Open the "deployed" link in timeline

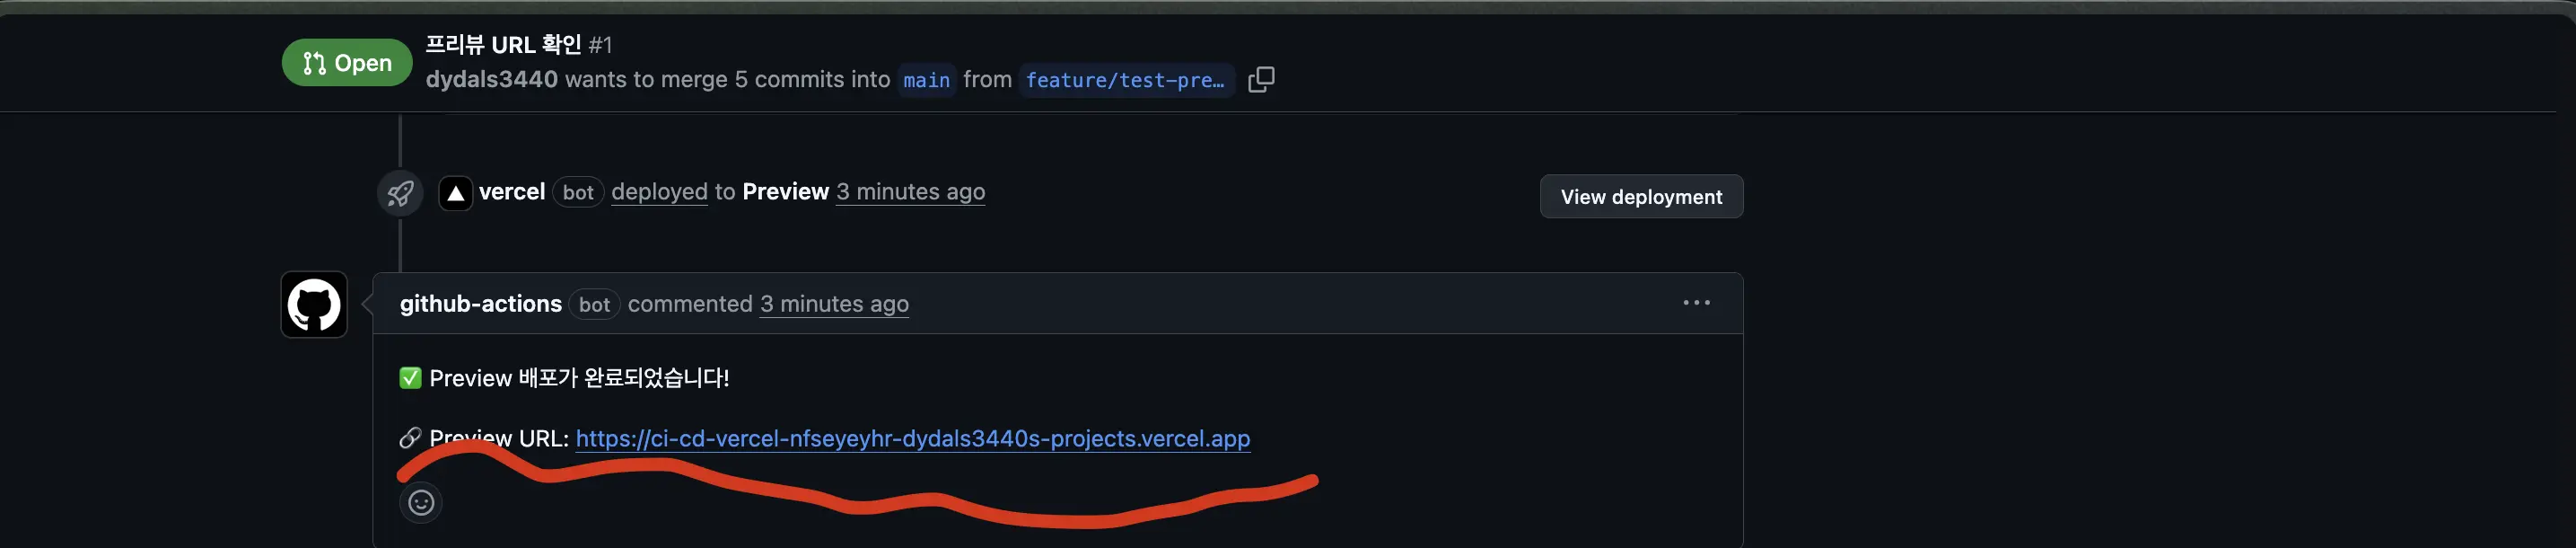[x=659, y=192]
